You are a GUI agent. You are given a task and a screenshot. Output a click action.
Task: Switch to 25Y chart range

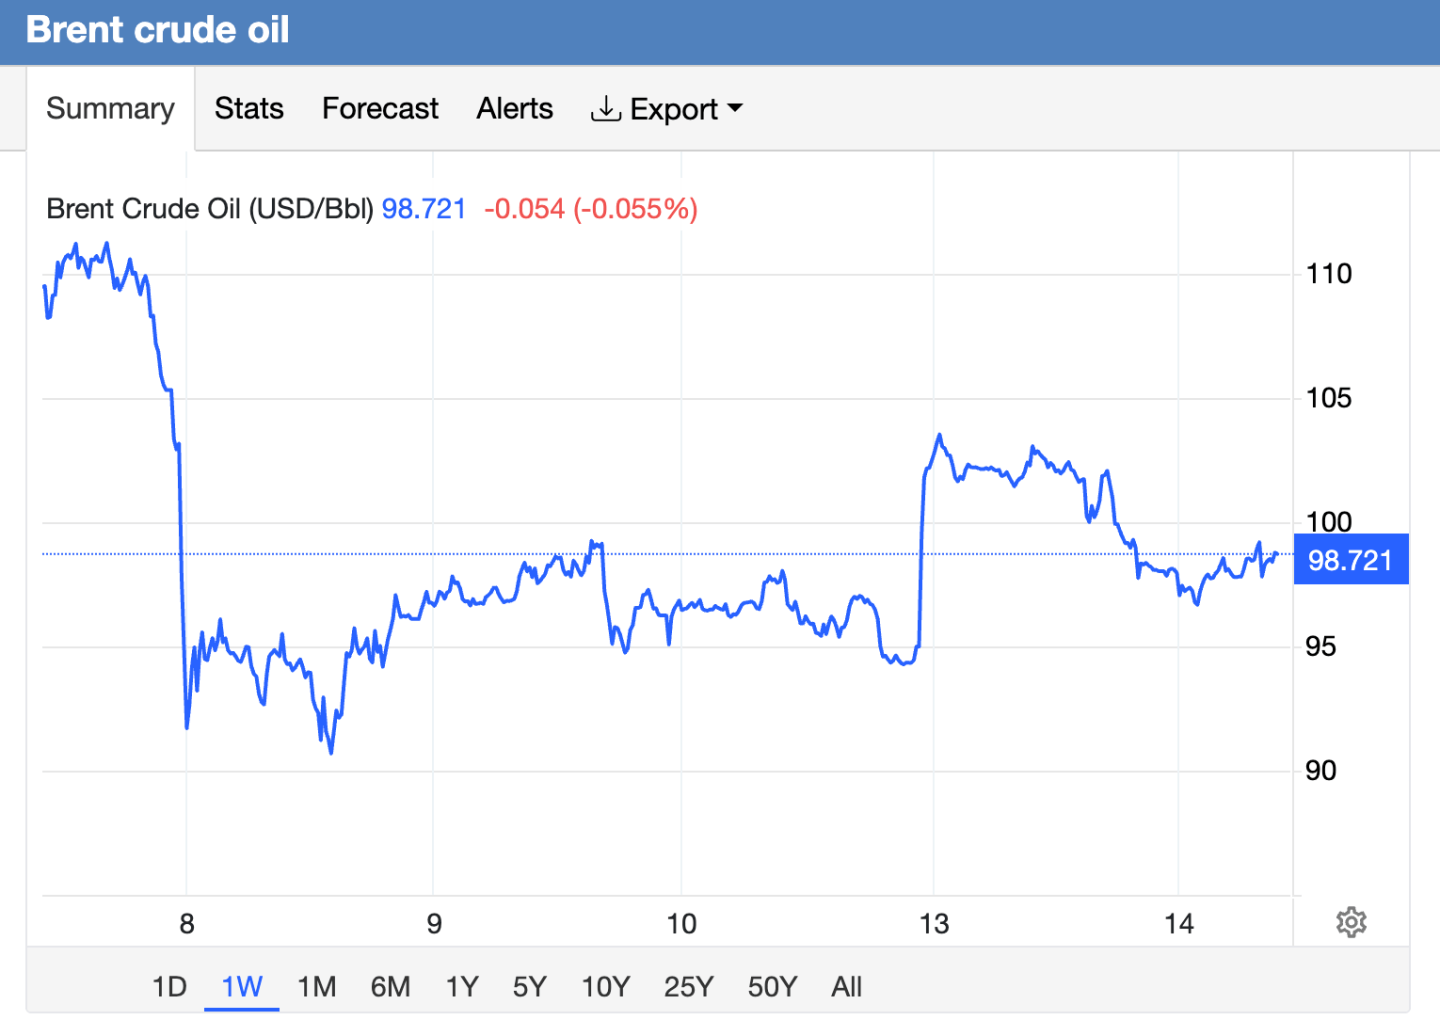(x=688, y=987)
